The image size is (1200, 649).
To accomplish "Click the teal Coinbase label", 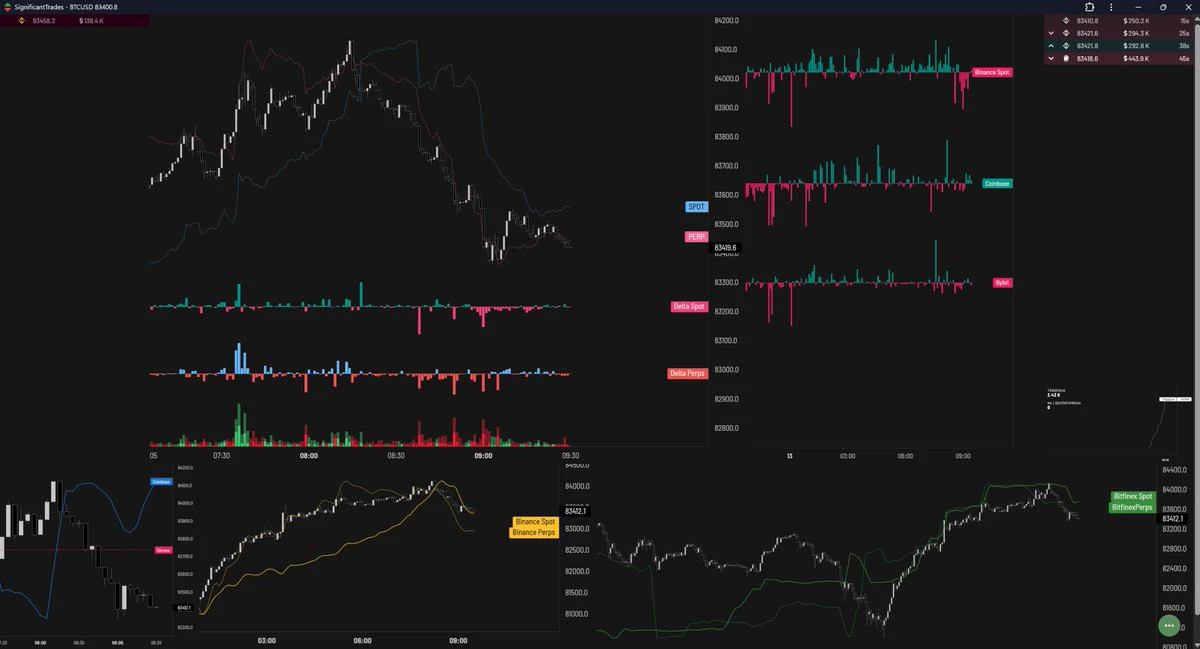I will tap(997, 184).
